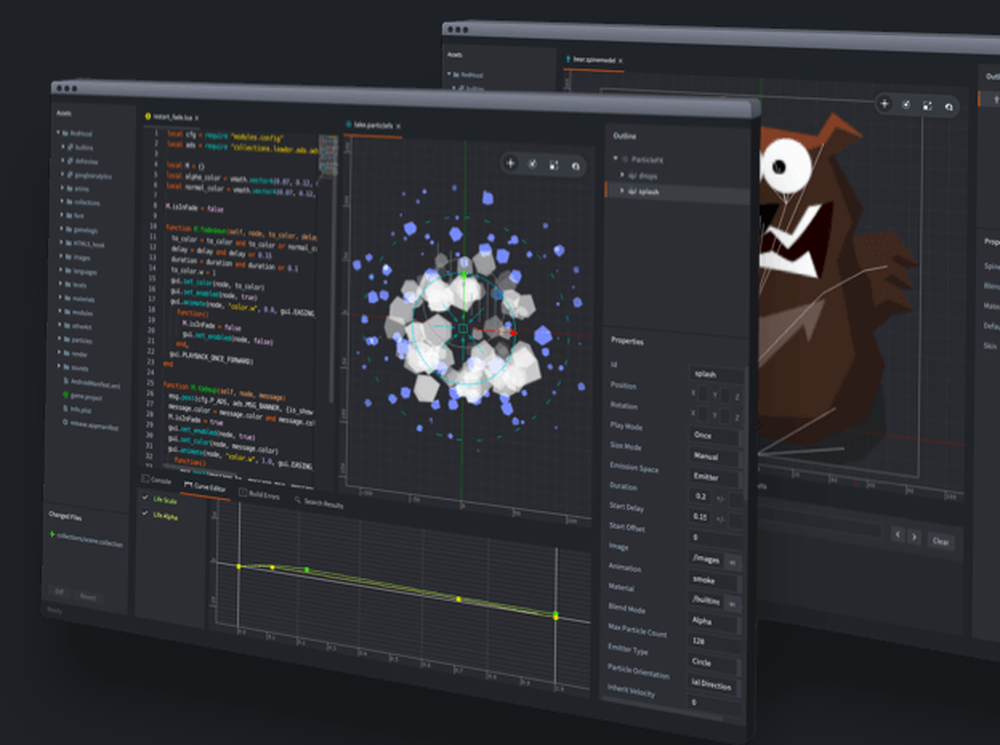Click the next arrow button in the back window
The image size is (1000, 745).
tap(914, 537)
